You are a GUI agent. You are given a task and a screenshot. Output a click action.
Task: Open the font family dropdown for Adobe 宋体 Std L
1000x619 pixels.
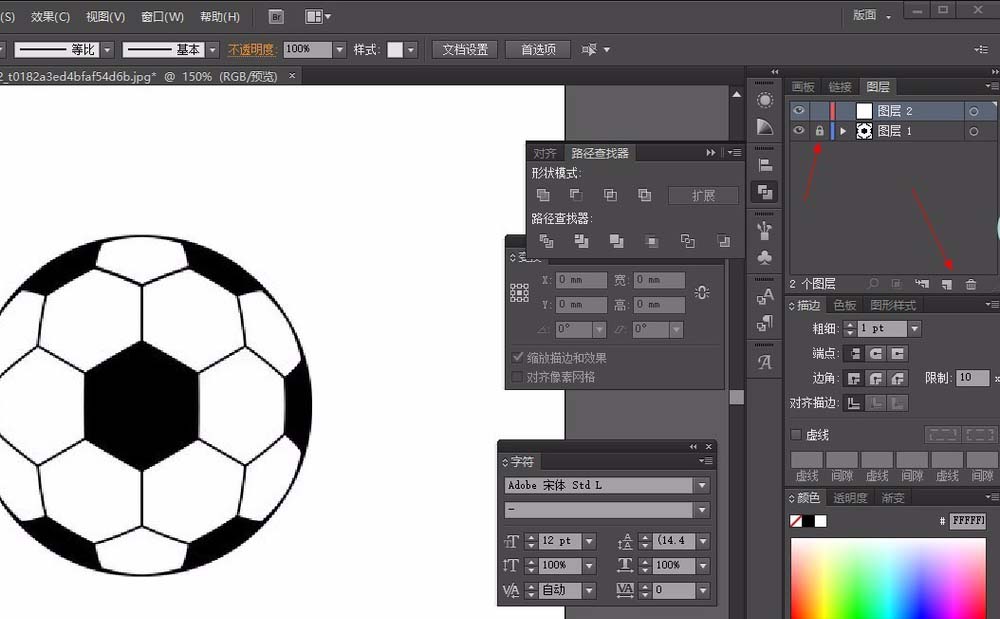702,486
